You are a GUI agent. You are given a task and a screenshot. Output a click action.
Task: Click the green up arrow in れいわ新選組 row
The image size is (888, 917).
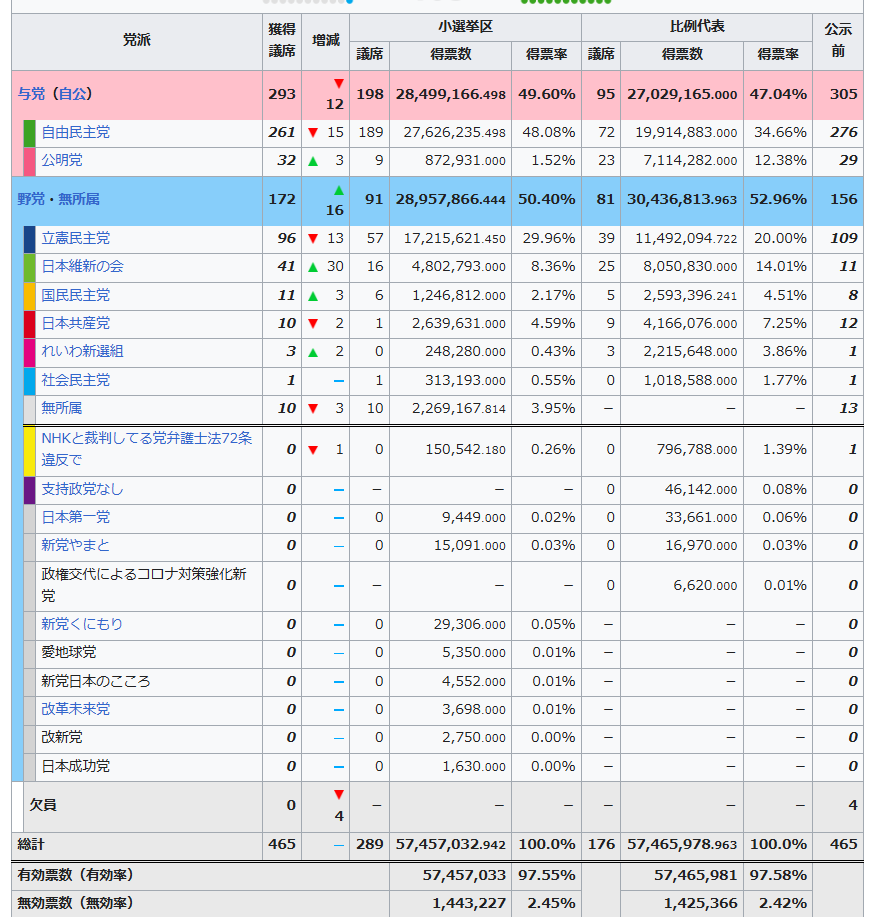click(313, 353)
